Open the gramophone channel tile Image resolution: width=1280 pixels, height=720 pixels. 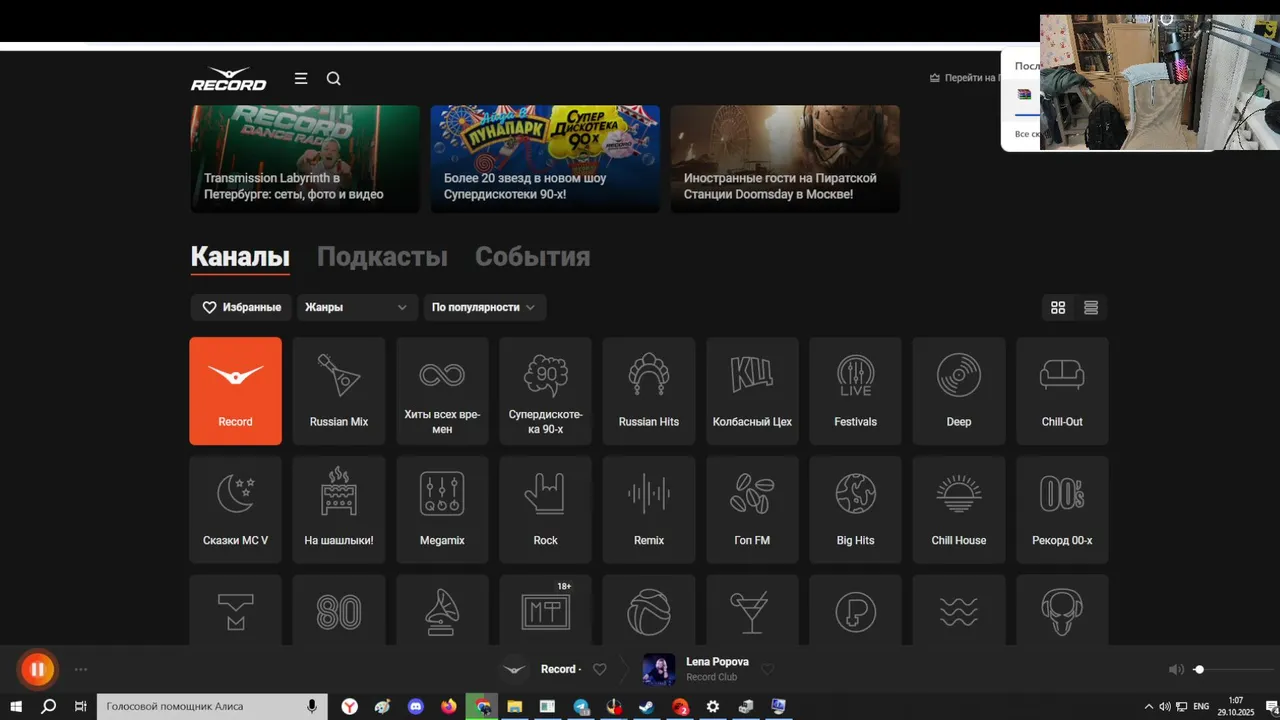(442, 610)
